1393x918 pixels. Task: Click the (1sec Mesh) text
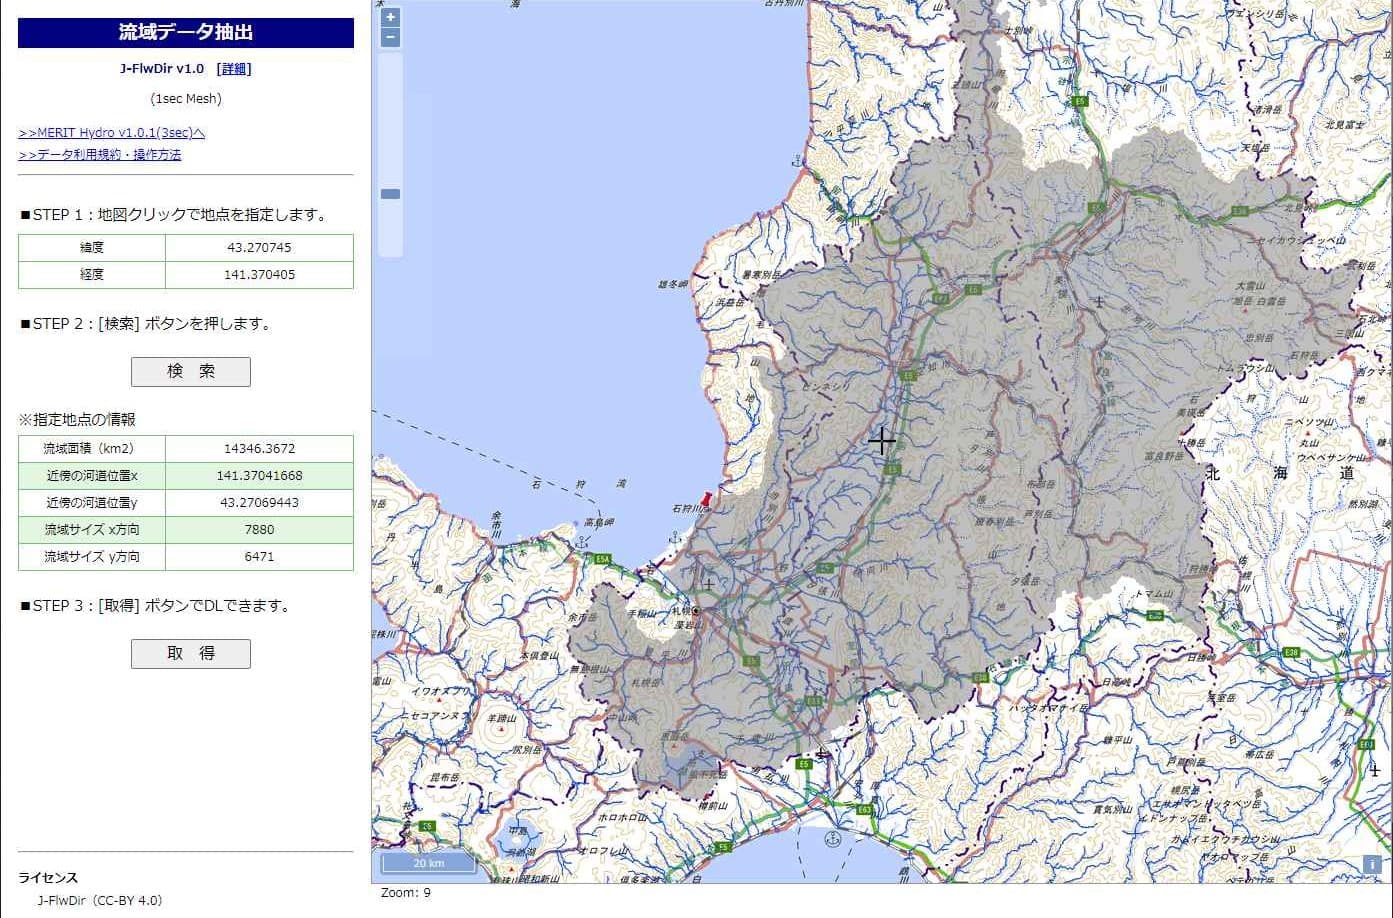tap(186, 99)
